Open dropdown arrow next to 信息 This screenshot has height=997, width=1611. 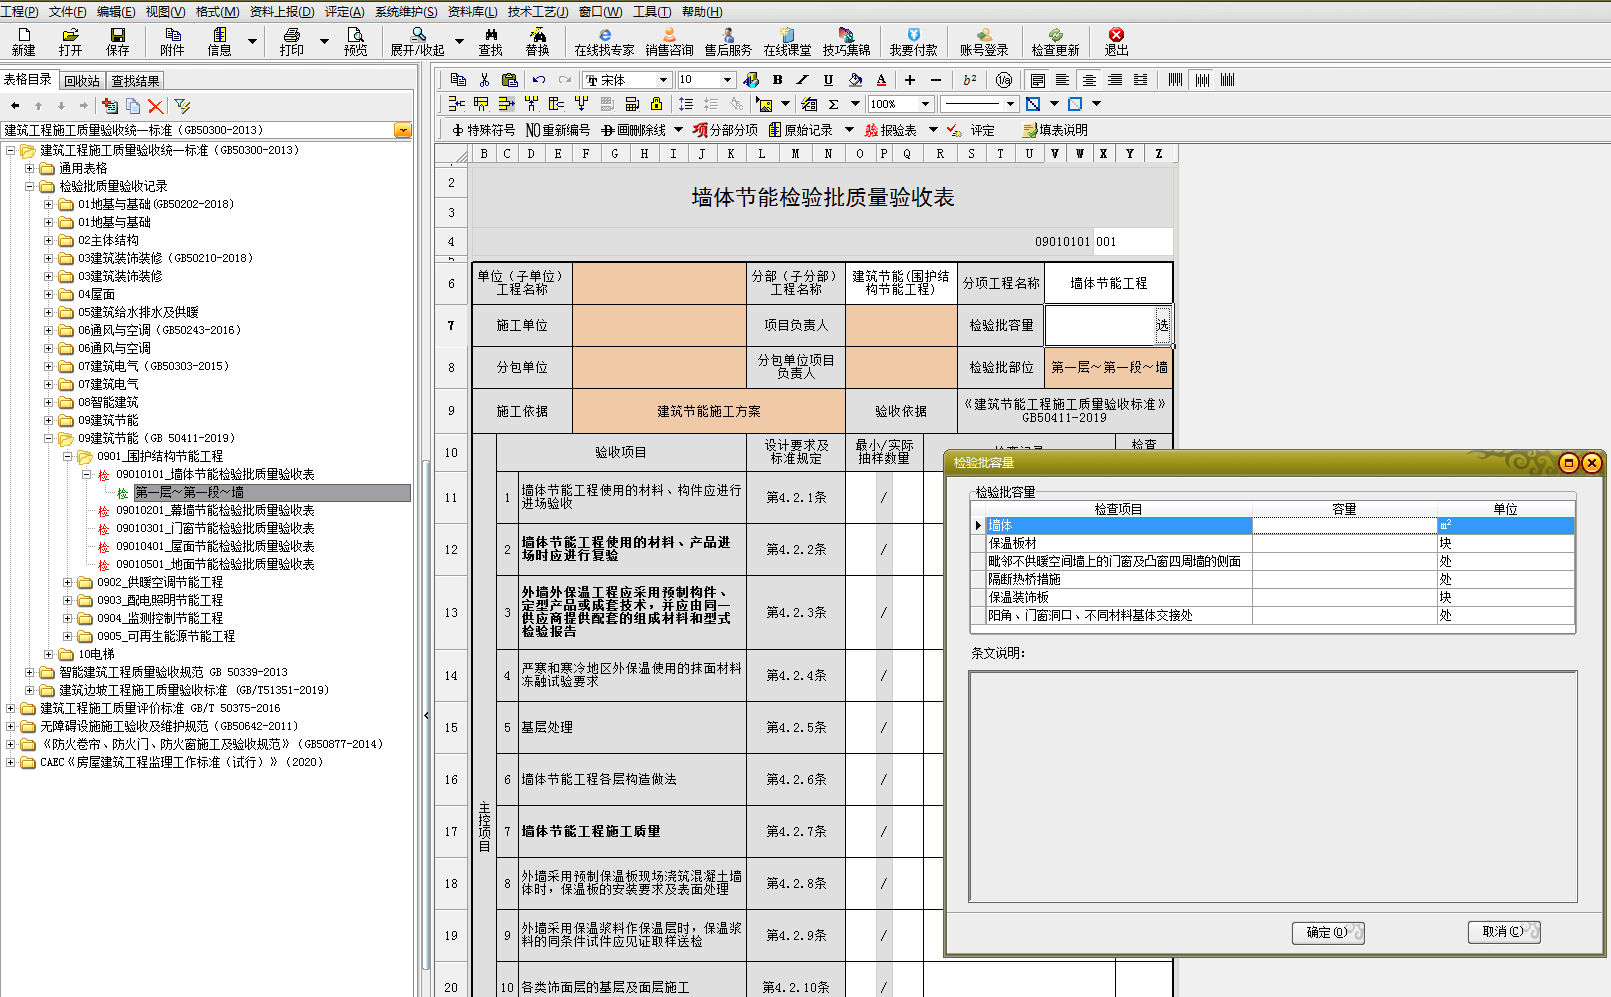[252, 42]
